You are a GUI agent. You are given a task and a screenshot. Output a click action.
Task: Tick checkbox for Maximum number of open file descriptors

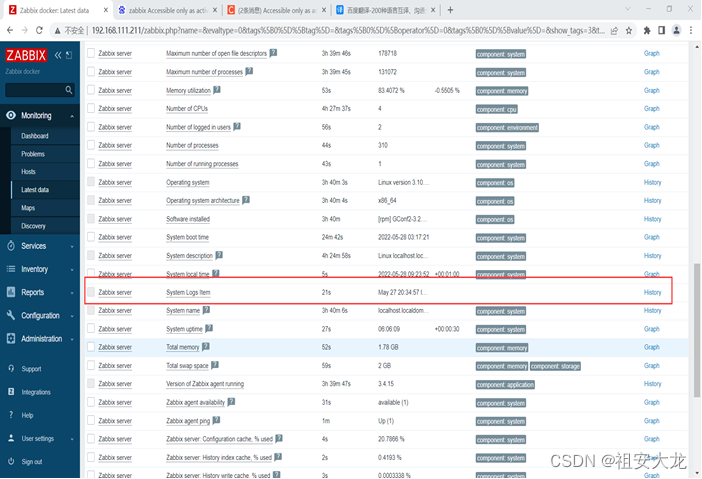[x=91, y=53]
